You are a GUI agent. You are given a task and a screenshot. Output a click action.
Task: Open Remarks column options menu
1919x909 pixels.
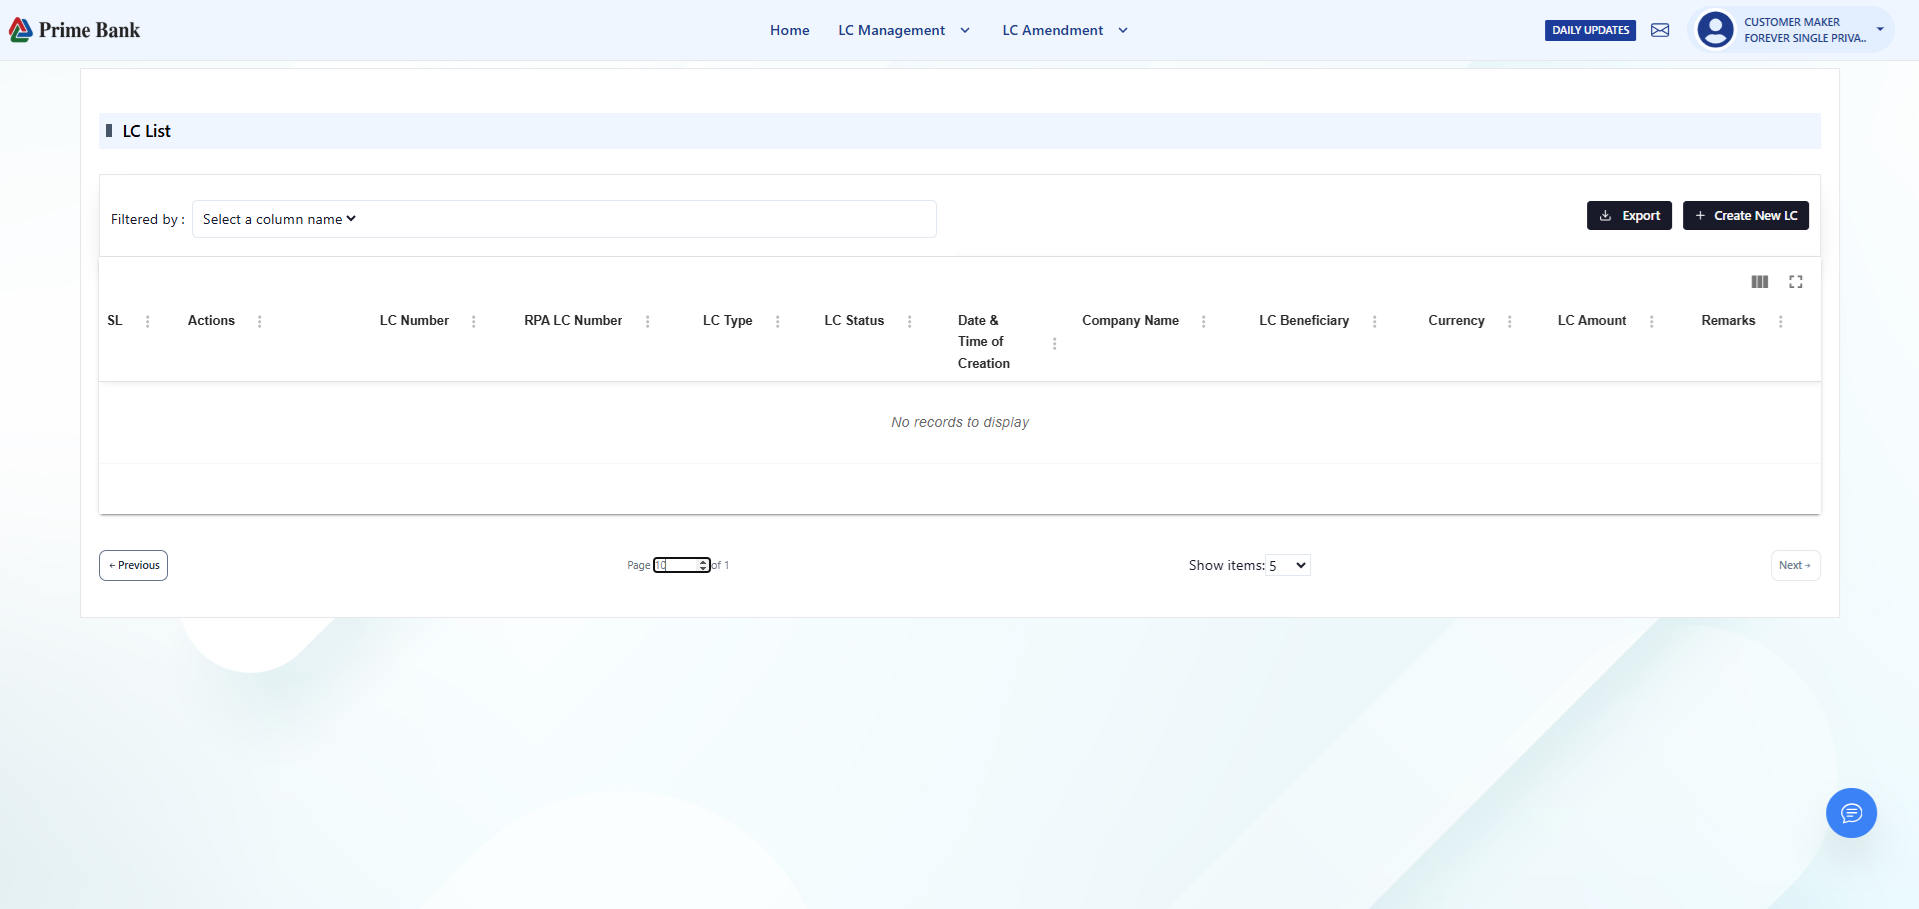pos(1780,321)
